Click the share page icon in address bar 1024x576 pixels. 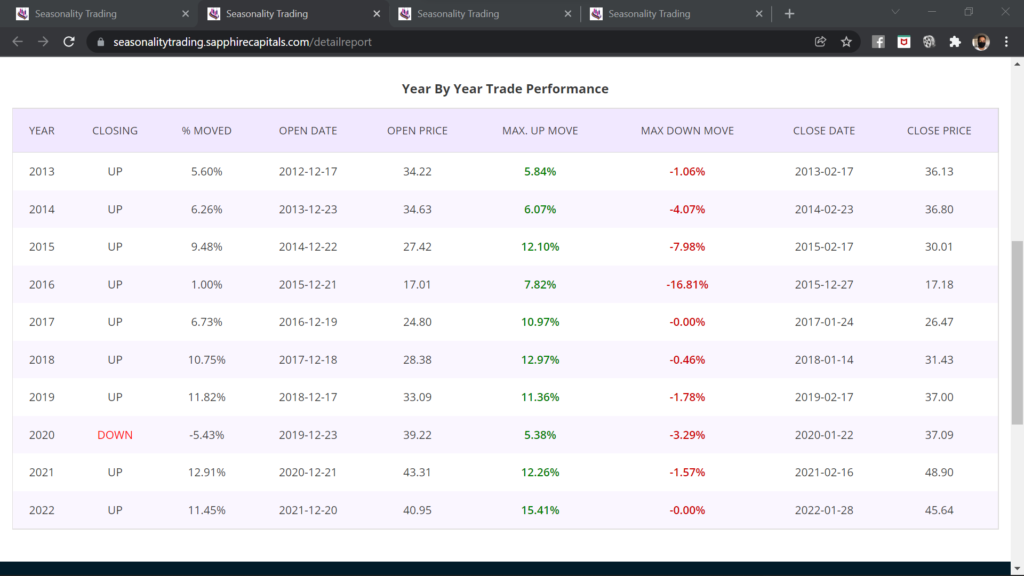pos(820,42)
